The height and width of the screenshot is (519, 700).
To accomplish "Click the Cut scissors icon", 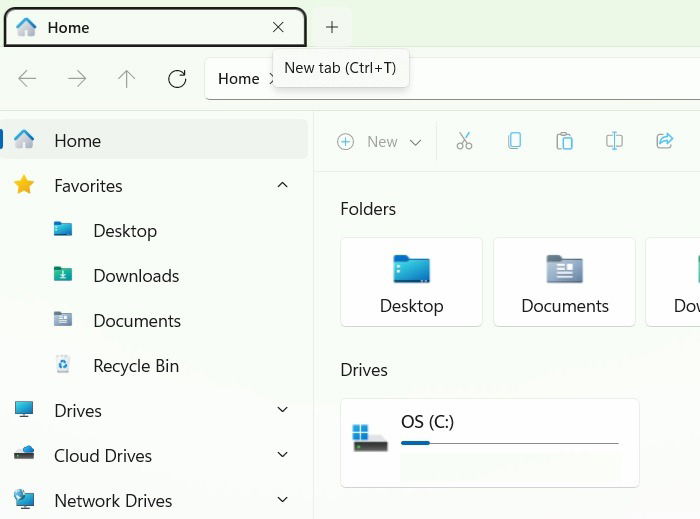I will coord(464,141).
